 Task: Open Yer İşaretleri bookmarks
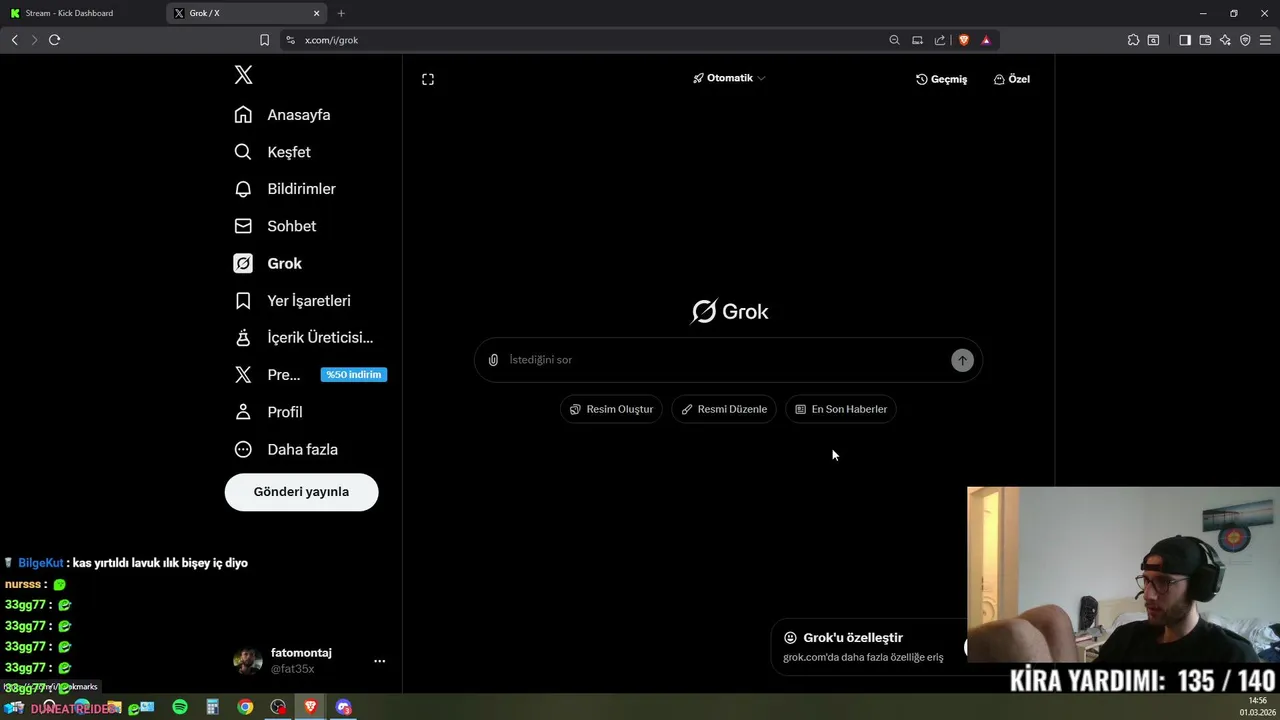coord(292,301)
